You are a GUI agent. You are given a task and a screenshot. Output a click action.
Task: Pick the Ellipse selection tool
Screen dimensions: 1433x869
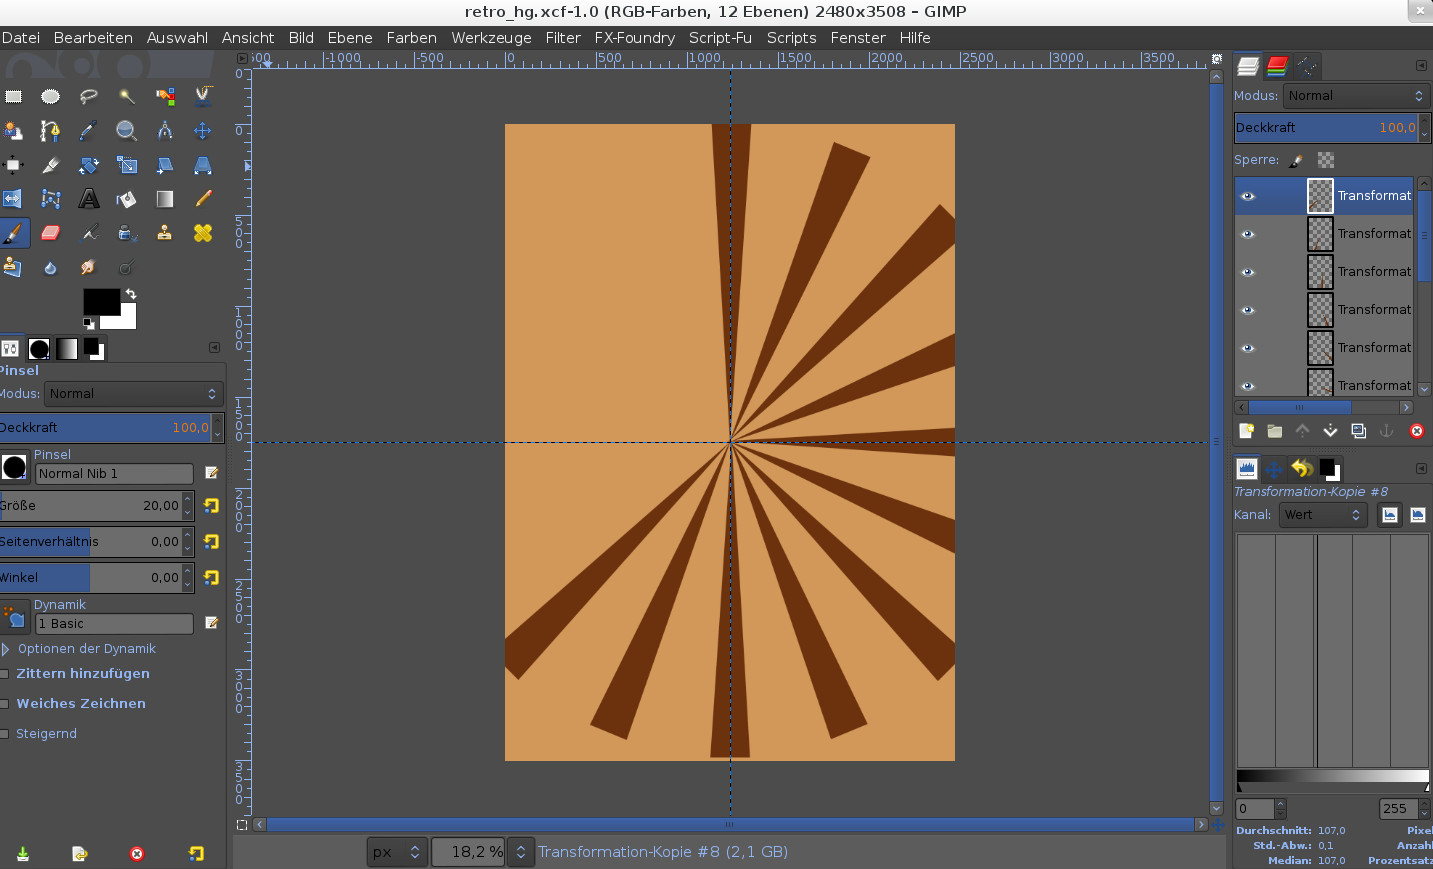pos(50,97)
